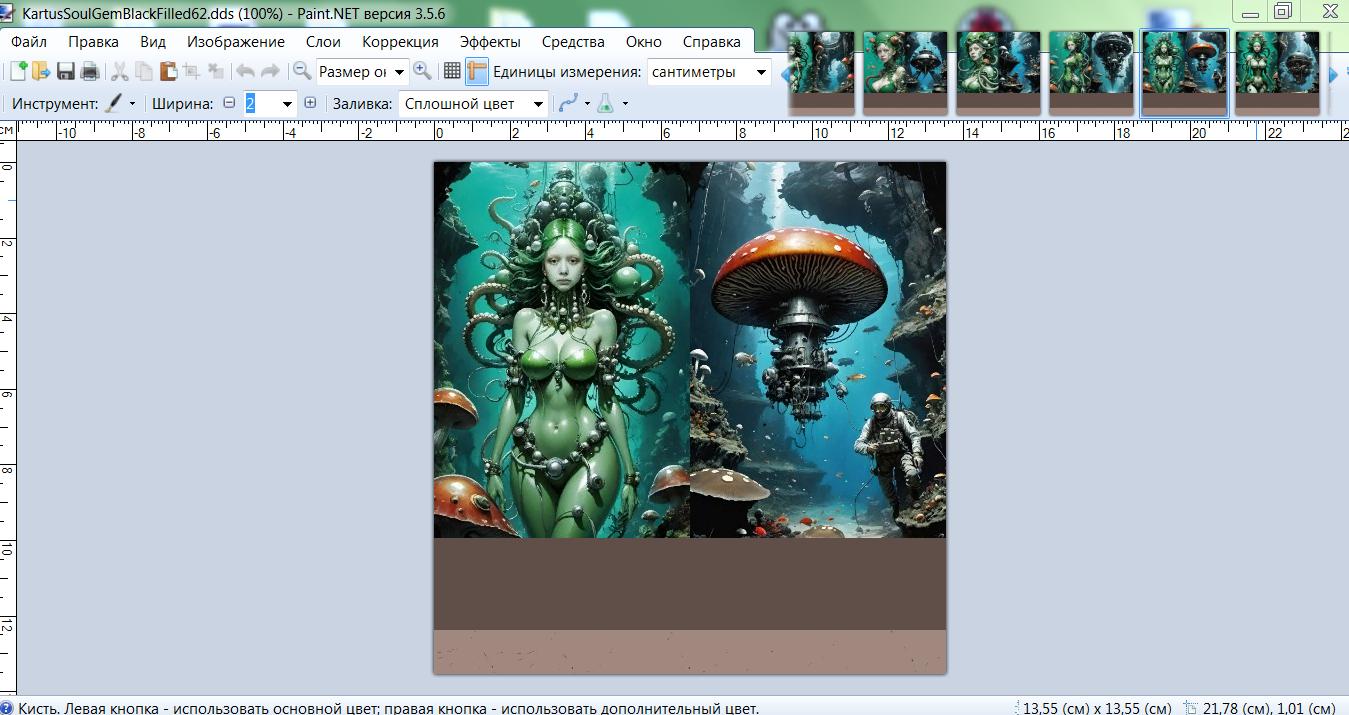Click the Open file folder icon

point(41,71)
